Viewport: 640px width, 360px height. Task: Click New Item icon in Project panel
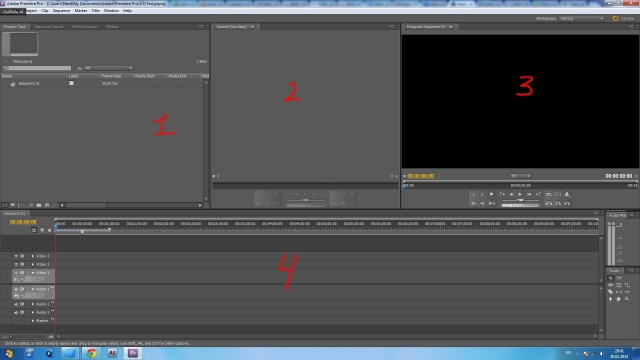pyautogui.click(x=47, y=205)
